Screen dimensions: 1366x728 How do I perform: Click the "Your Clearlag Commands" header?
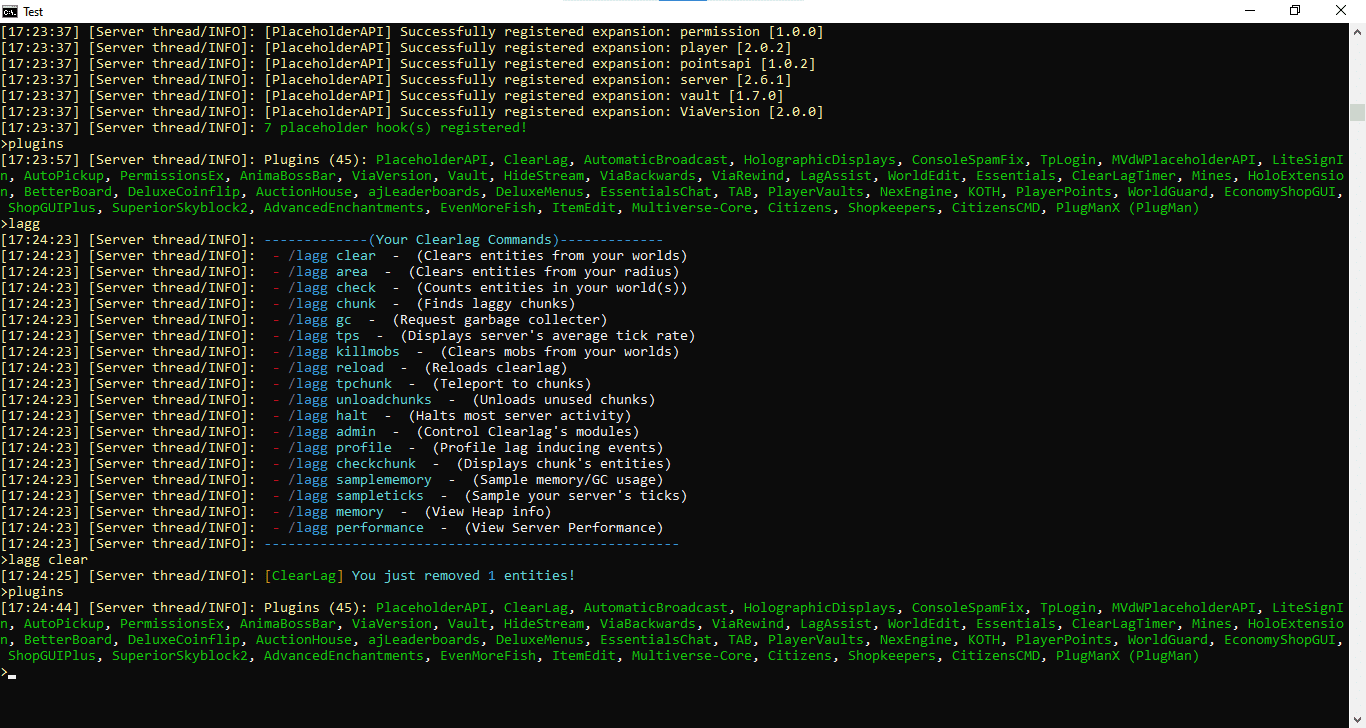click(x=463, y=240)
